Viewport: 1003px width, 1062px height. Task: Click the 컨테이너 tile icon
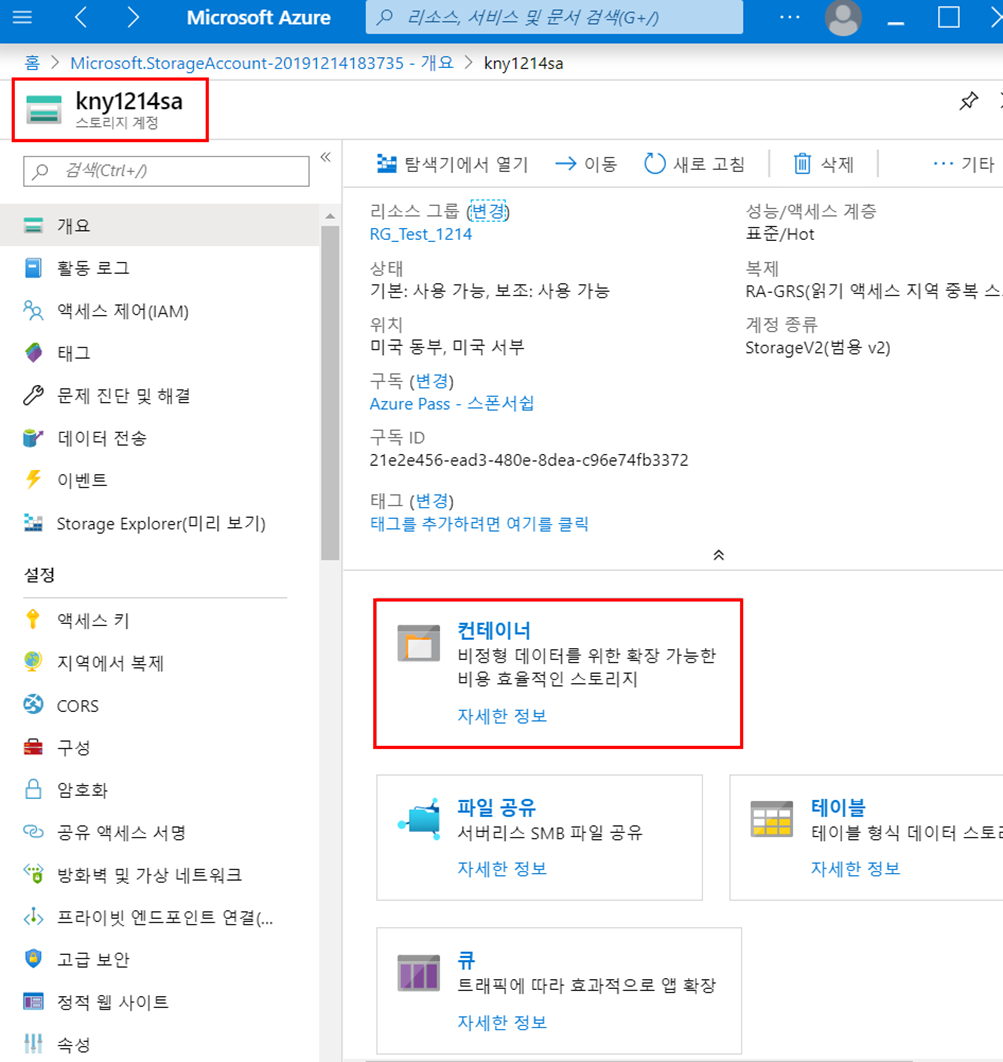419,643
